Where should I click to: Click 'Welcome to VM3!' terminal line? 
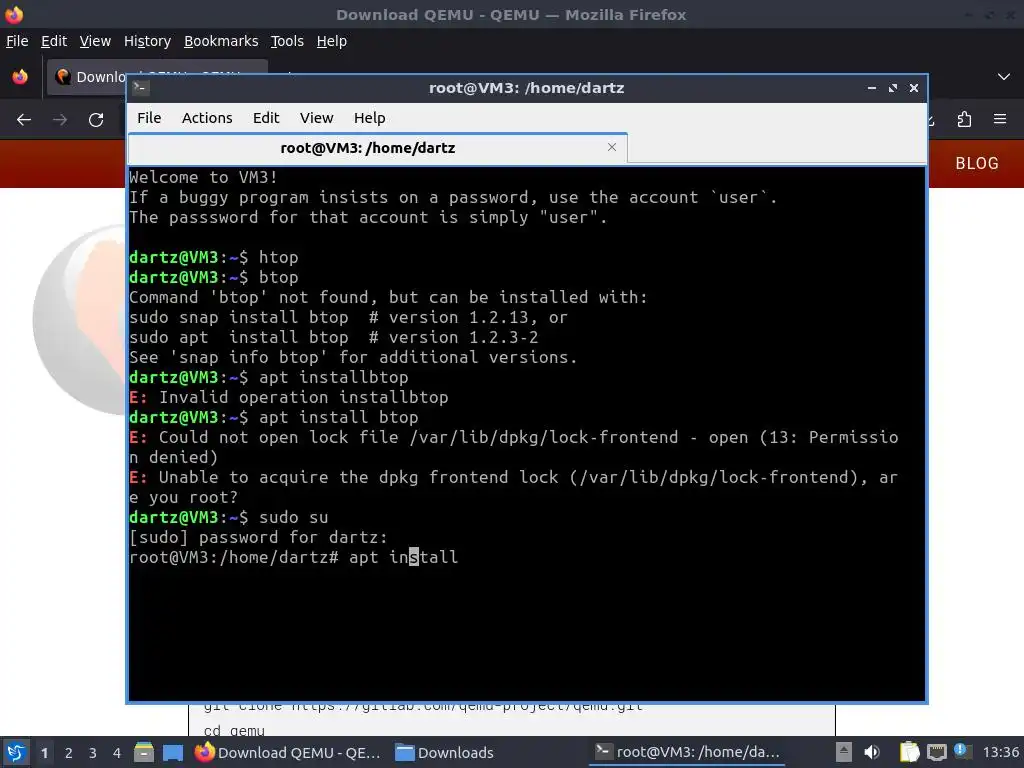pyautogui.click(x=203, y=177)
